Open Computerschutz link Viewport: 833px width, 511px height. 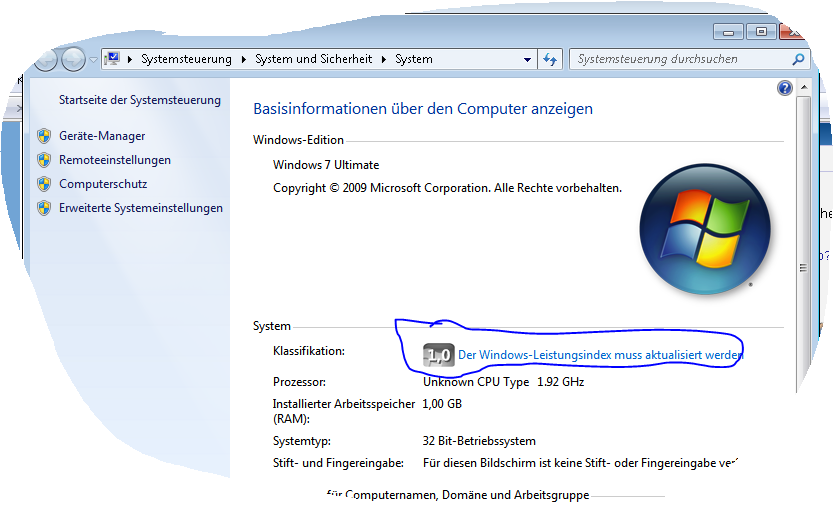point(103,184)
